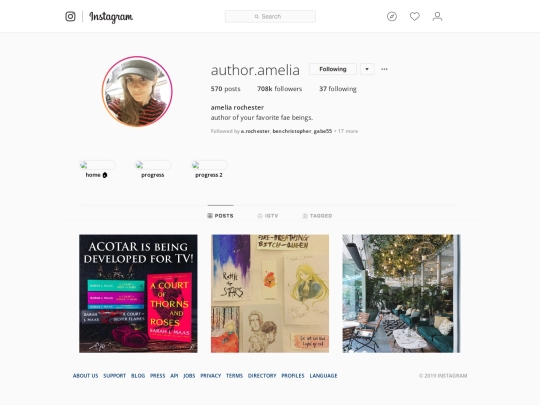The image size is (540, 405).
Task: View the 708k followers list
Action: (x=280, y=89)
